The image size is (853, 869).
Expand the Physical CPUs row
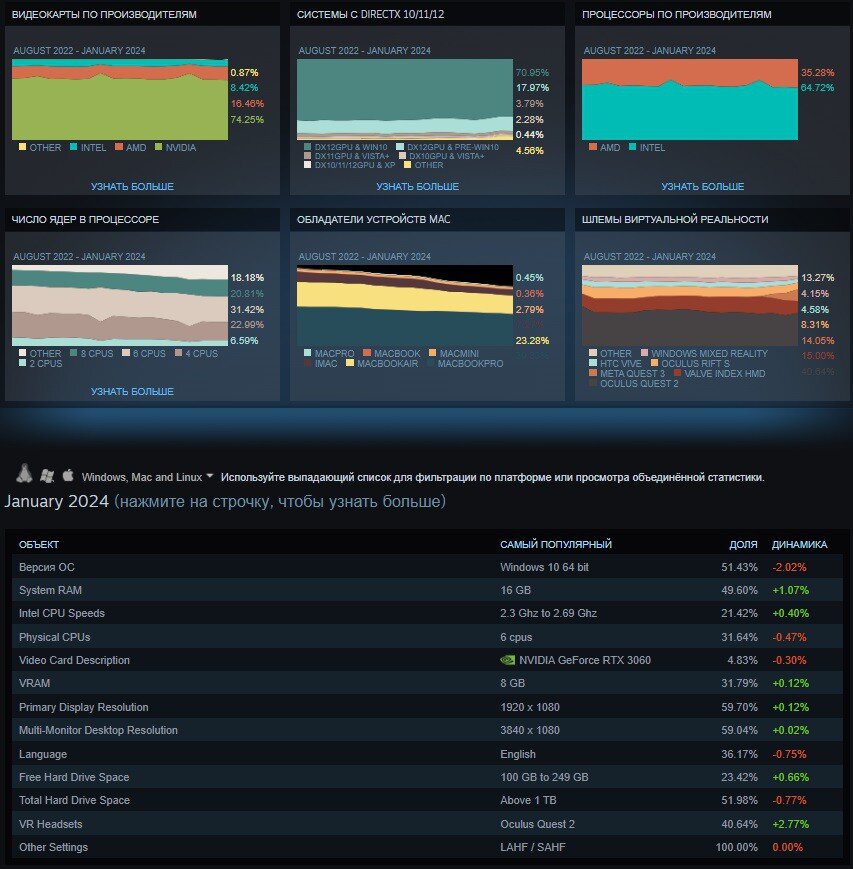[427, 637]
